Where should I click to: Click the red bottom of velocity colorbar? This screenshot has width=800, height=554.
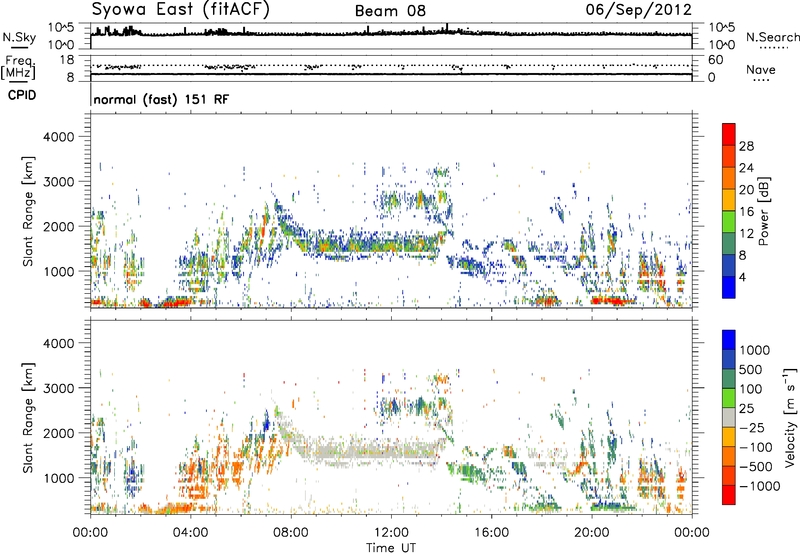coord(729,495)
